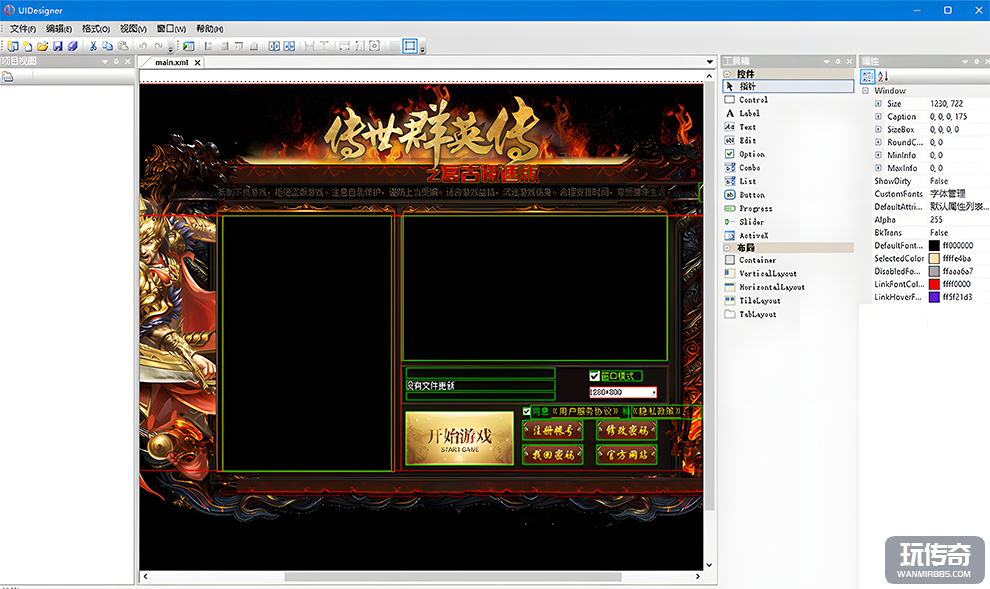Click the horizontal scrollbar of the canvas

[453, 576]
